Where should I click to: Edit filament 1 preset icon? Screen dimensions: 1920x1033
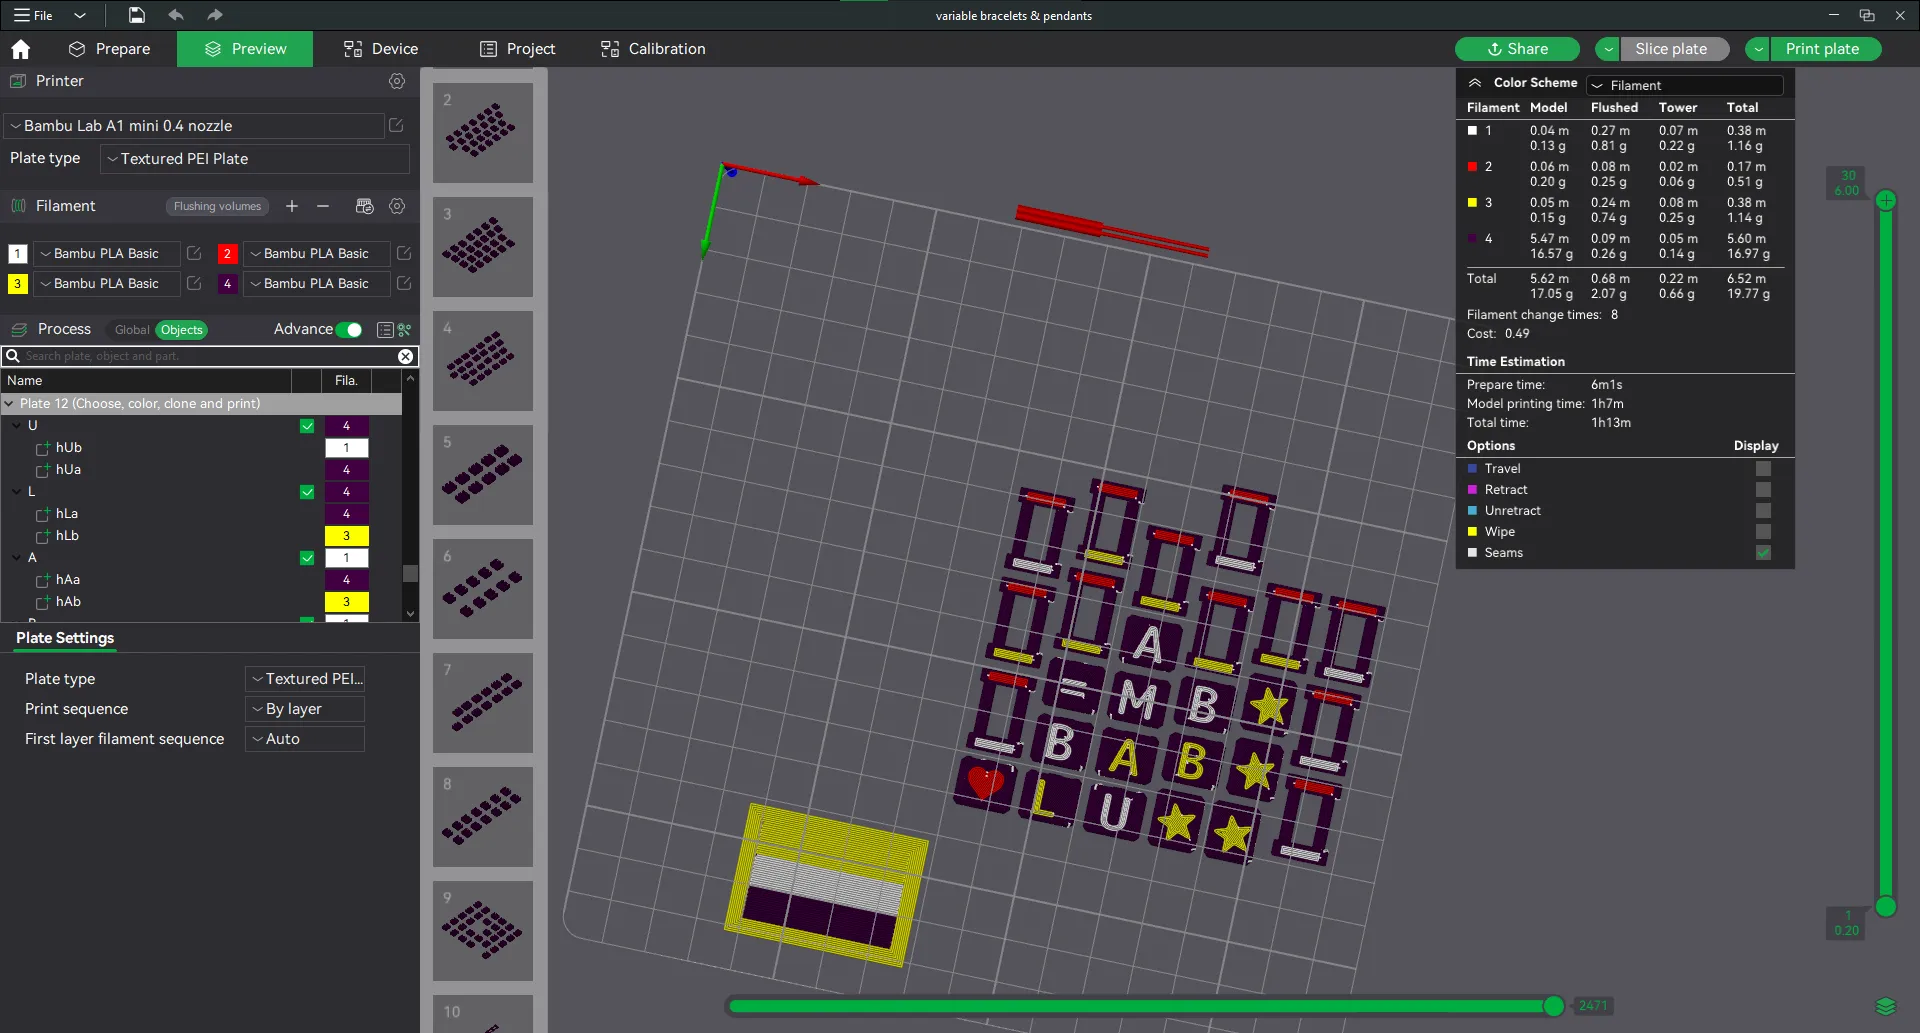coord(194,254)
